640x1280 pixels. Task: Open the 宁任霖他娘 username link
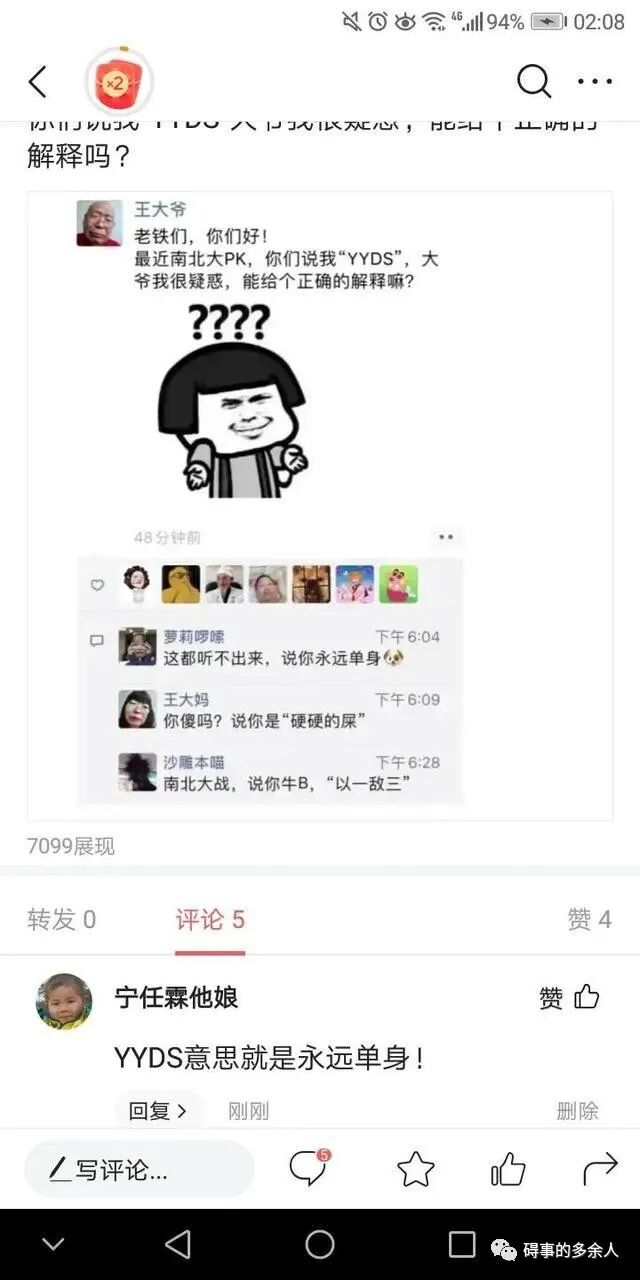pyautogui.click(x=176, y=997)
